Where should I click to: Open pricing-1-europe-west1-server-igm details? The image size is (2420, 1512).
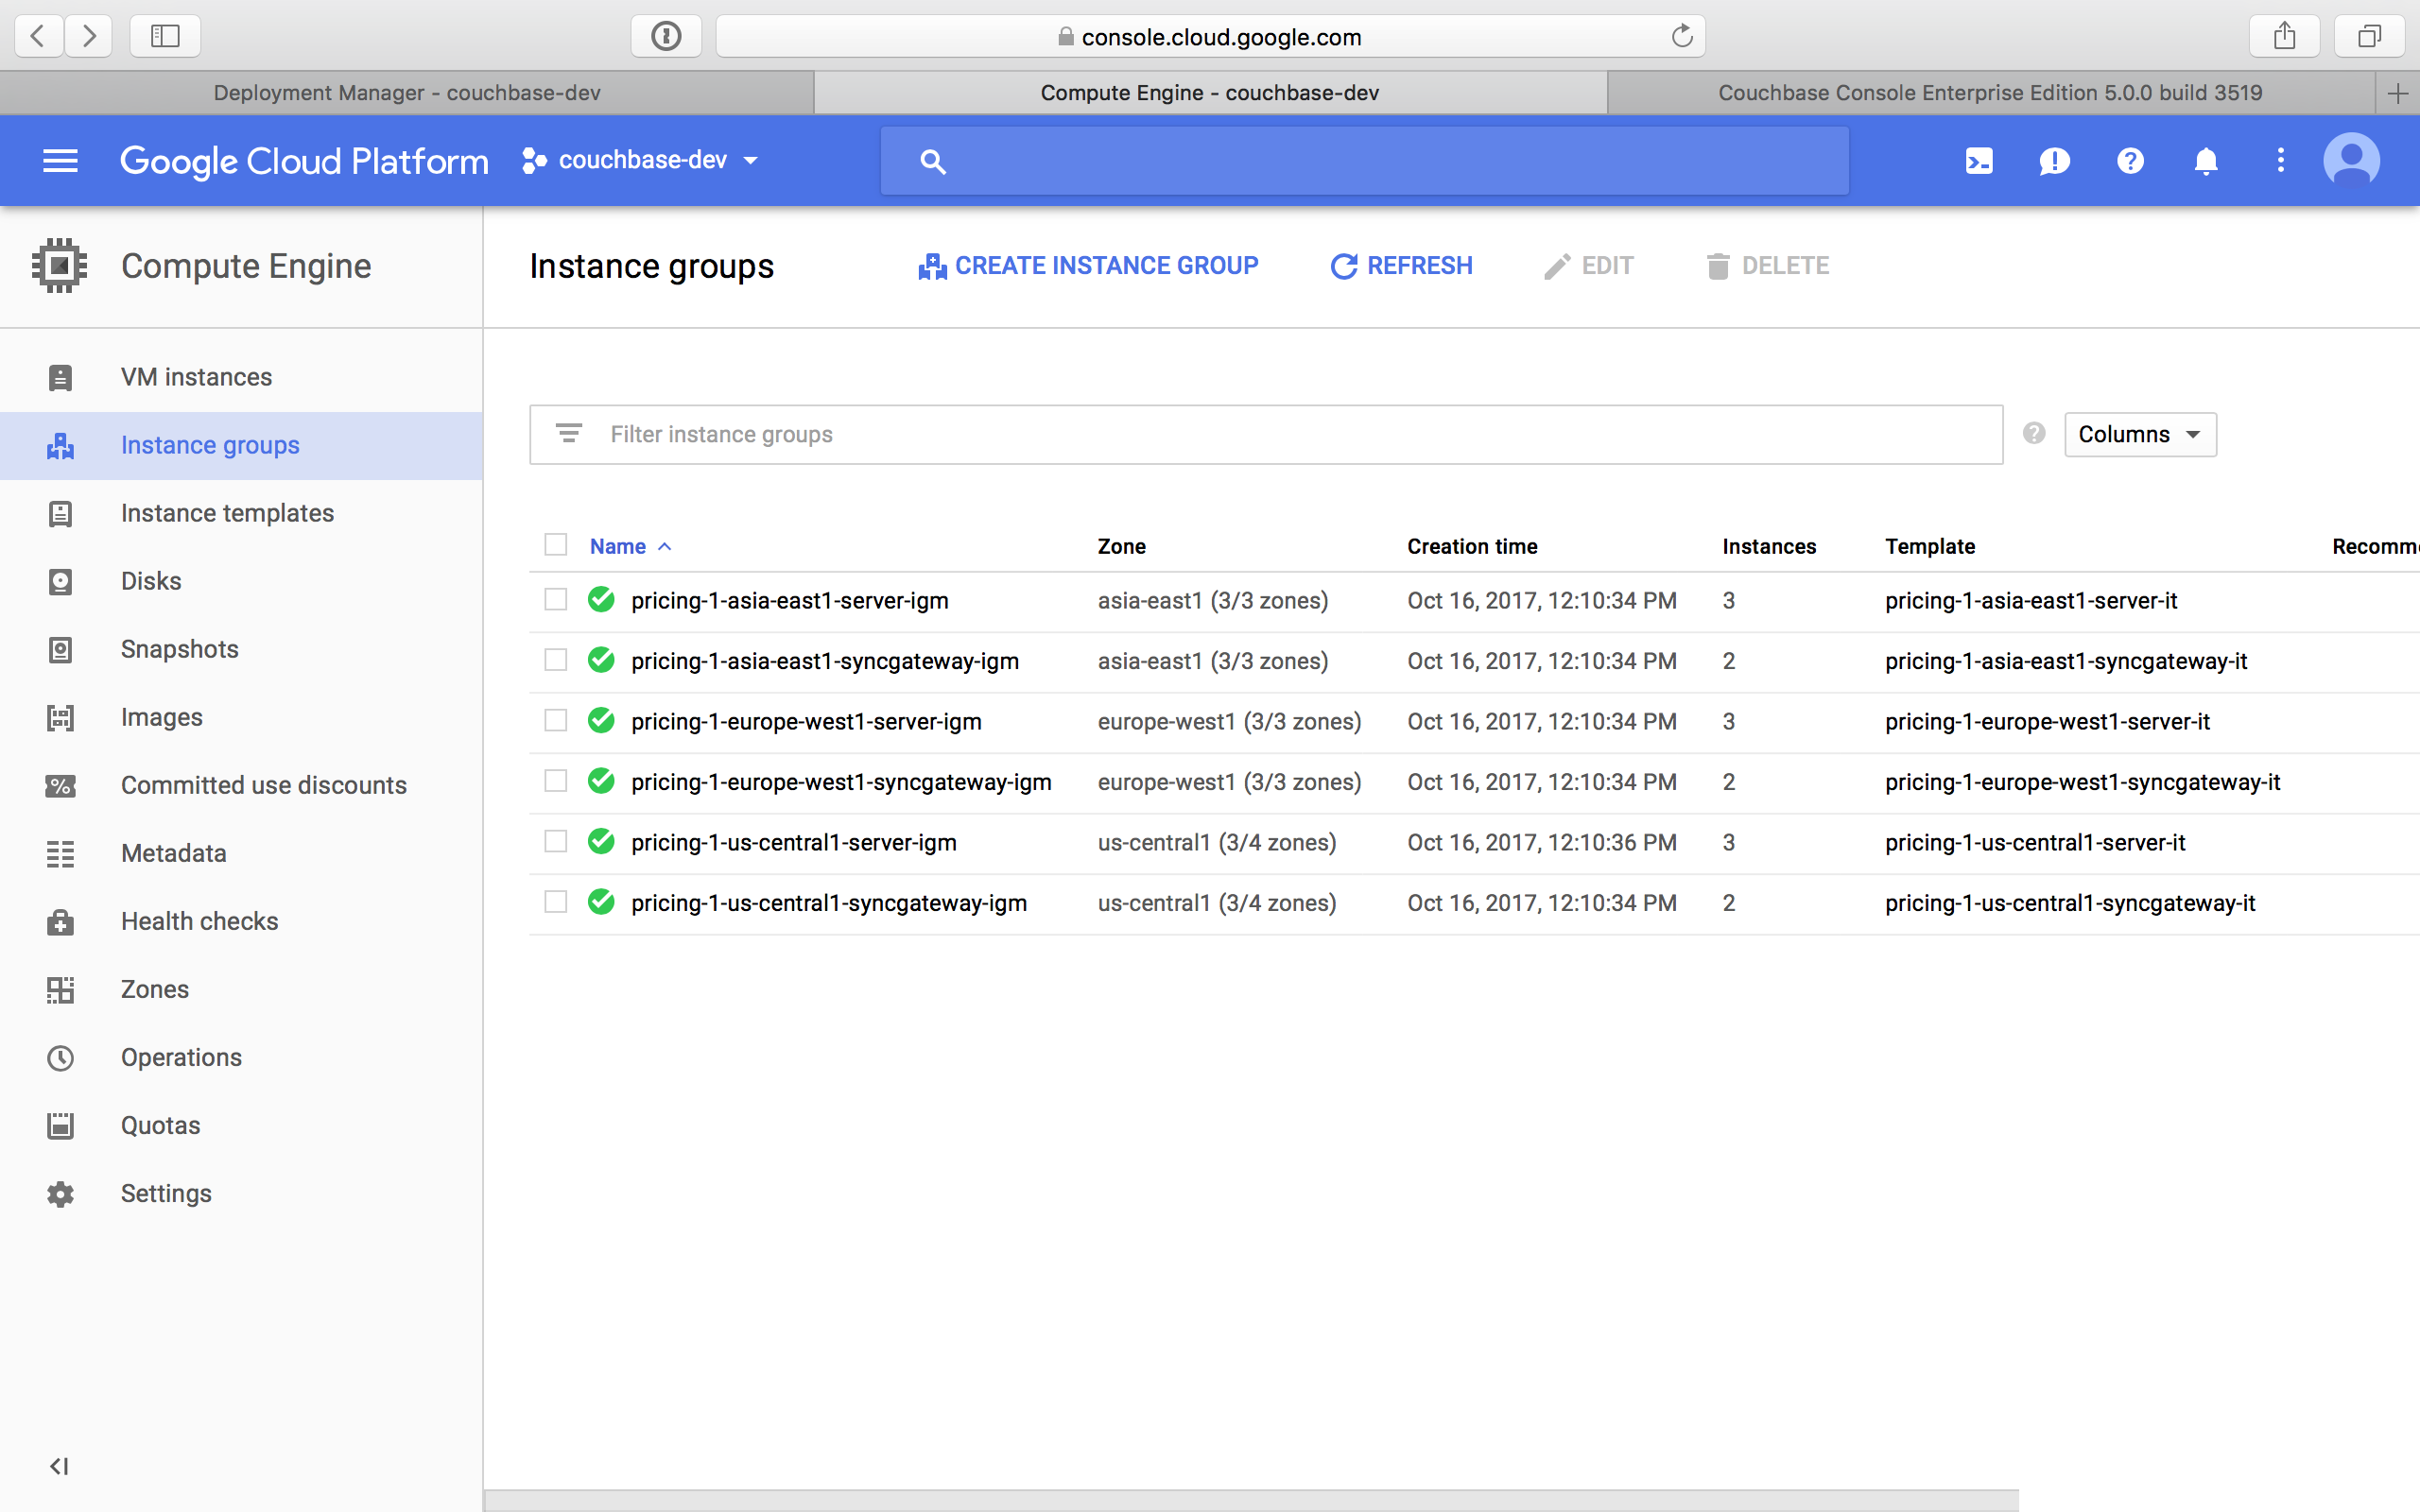[x=806, y=721]
